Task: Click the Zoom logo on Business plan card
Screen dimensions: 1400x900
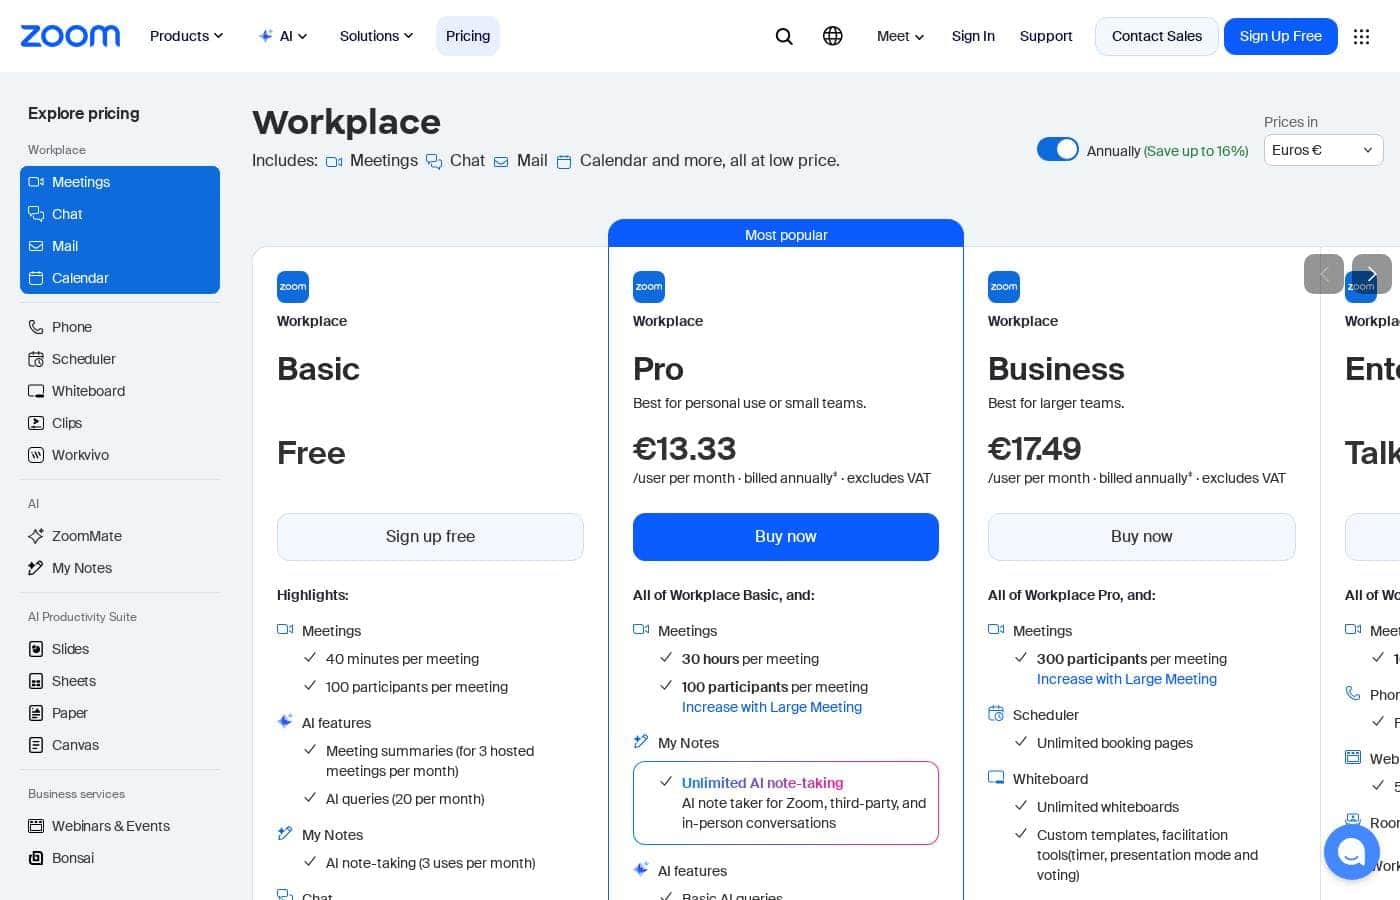Action: [x=1004, y=287]
